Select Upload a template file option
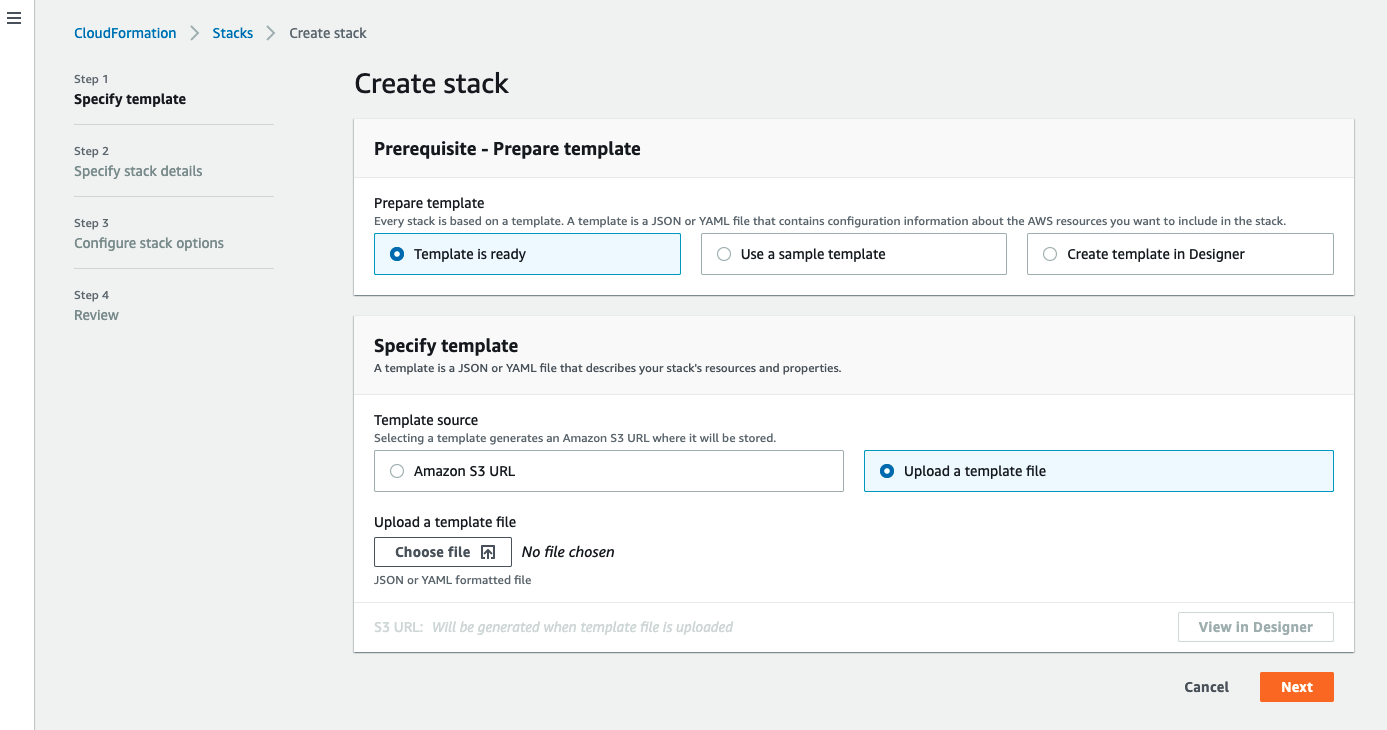1387x730 pixels. (x=887, y=471)
